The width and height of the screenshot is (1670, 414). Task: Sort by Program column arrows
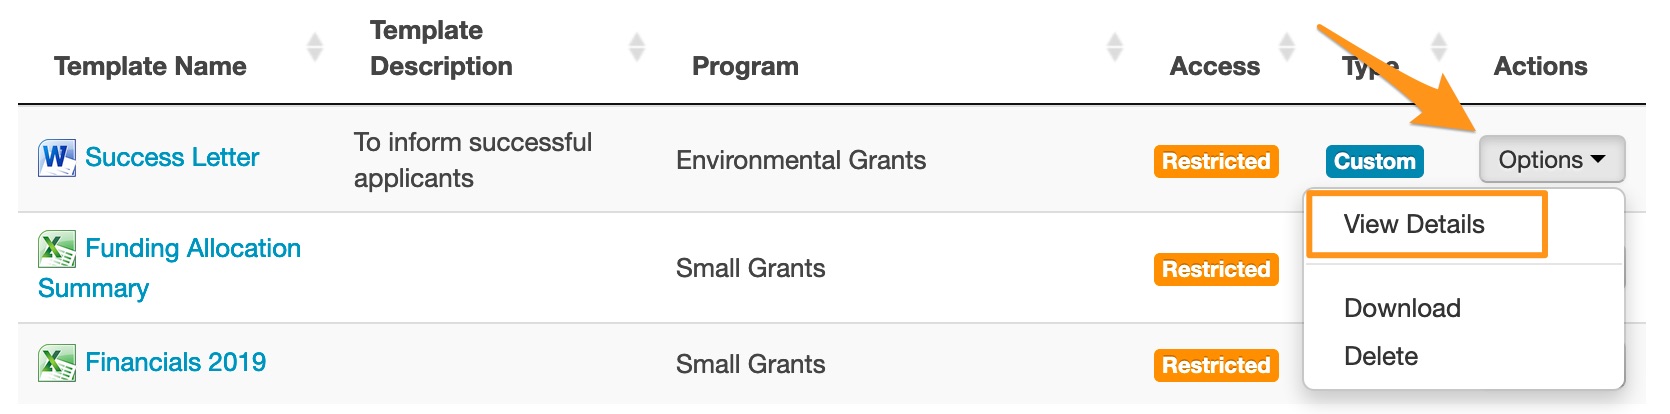coord(1115,47)
